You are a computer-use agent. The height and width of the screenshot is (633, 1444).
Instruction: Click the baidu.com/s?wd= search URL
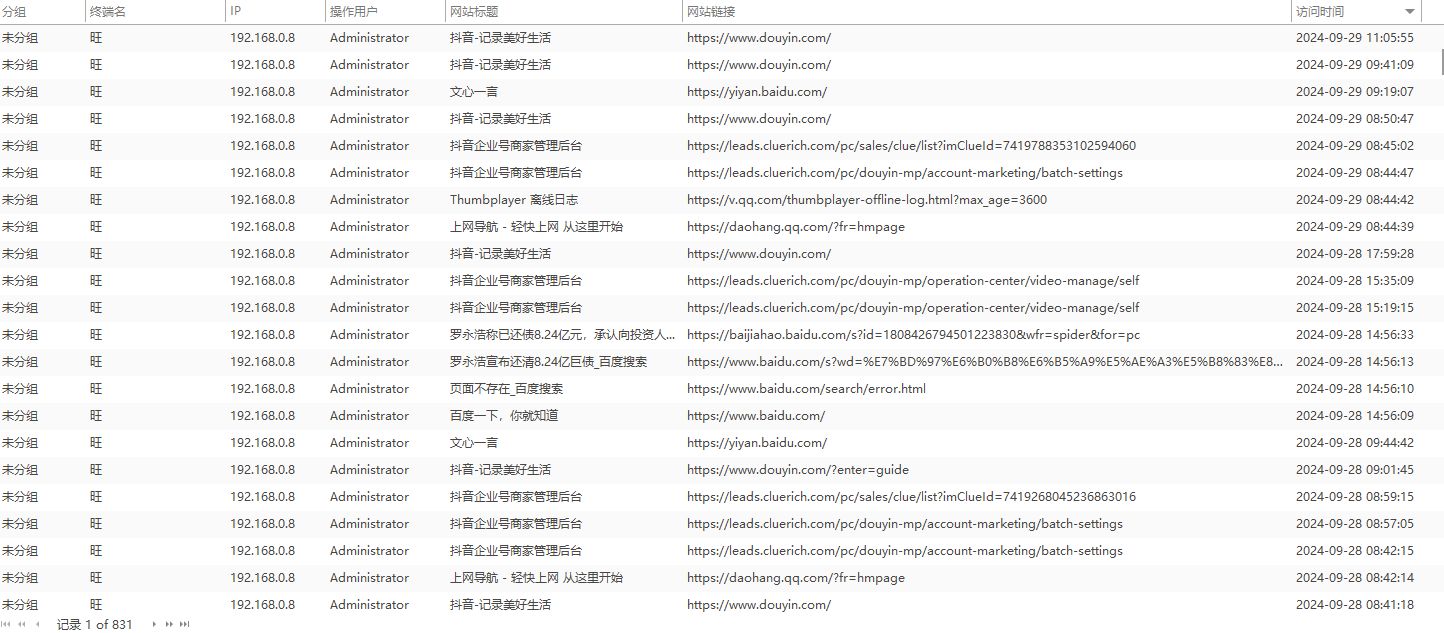985,362
